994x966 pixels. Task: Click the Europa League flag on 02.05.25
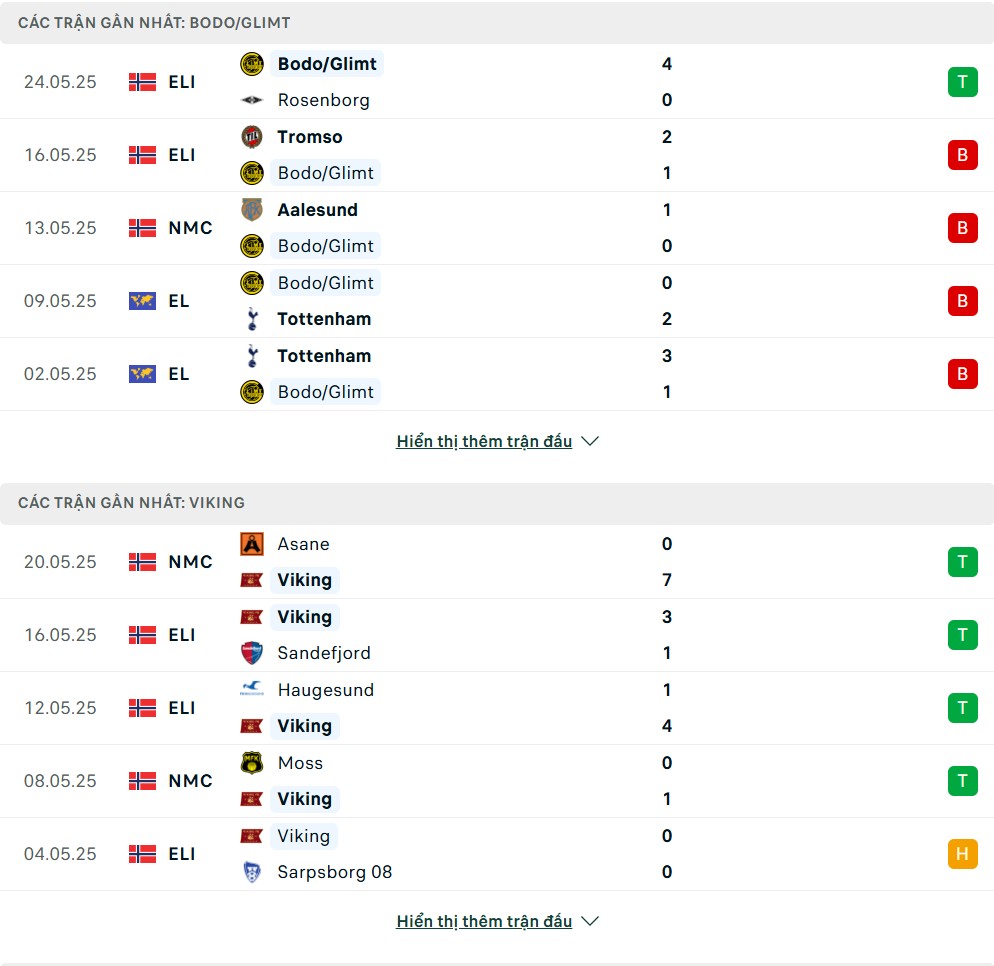coord(142,374)
